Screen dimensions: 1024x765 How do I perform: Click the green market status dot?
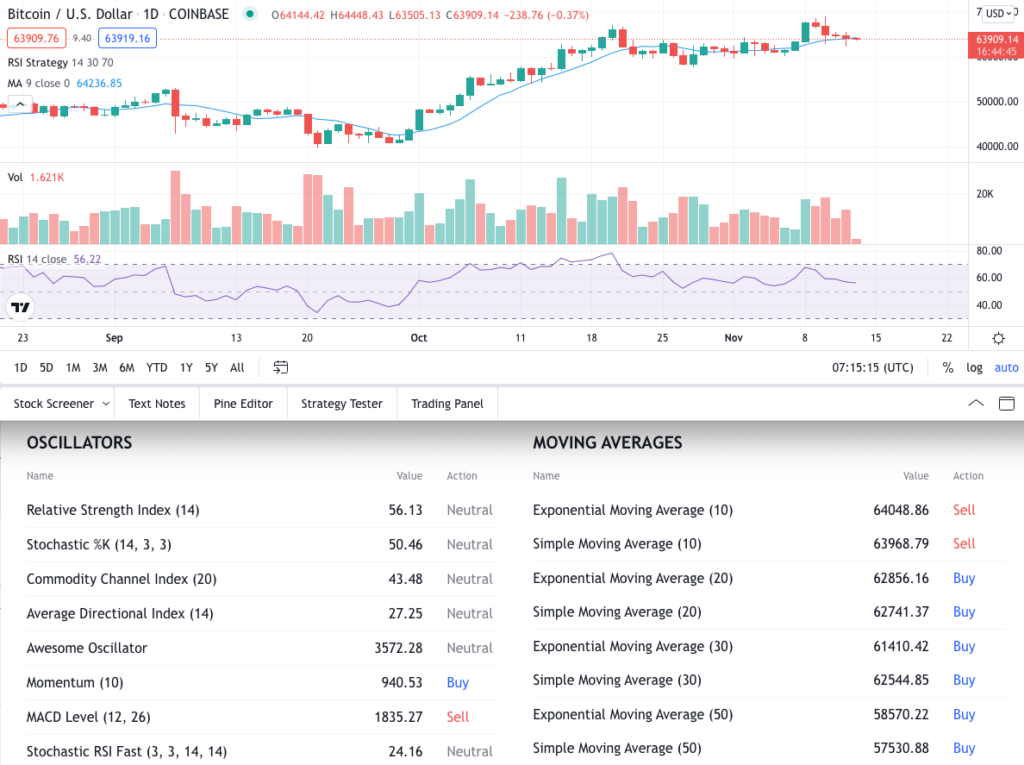pyautogui.click(x=249, y=14)
